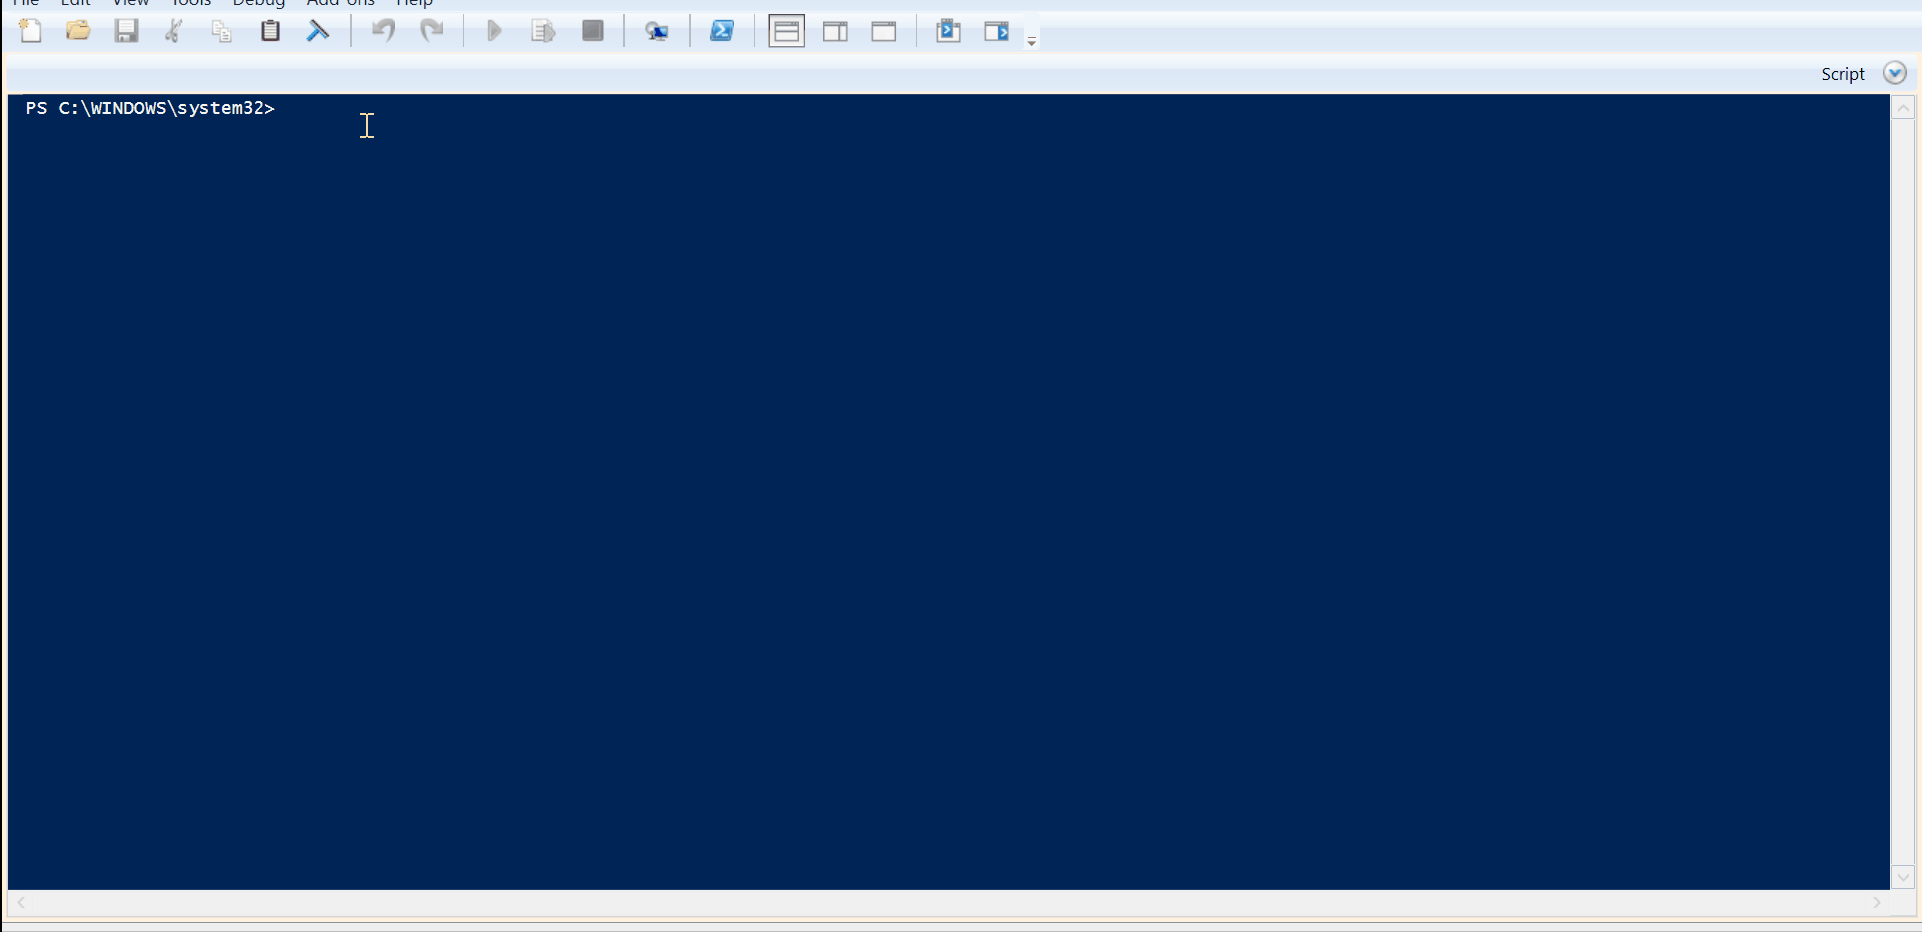Toggle Show Script Pane Right layout
The height and width of the screenshot is (932, 1922).
click(x=836, y=31)
